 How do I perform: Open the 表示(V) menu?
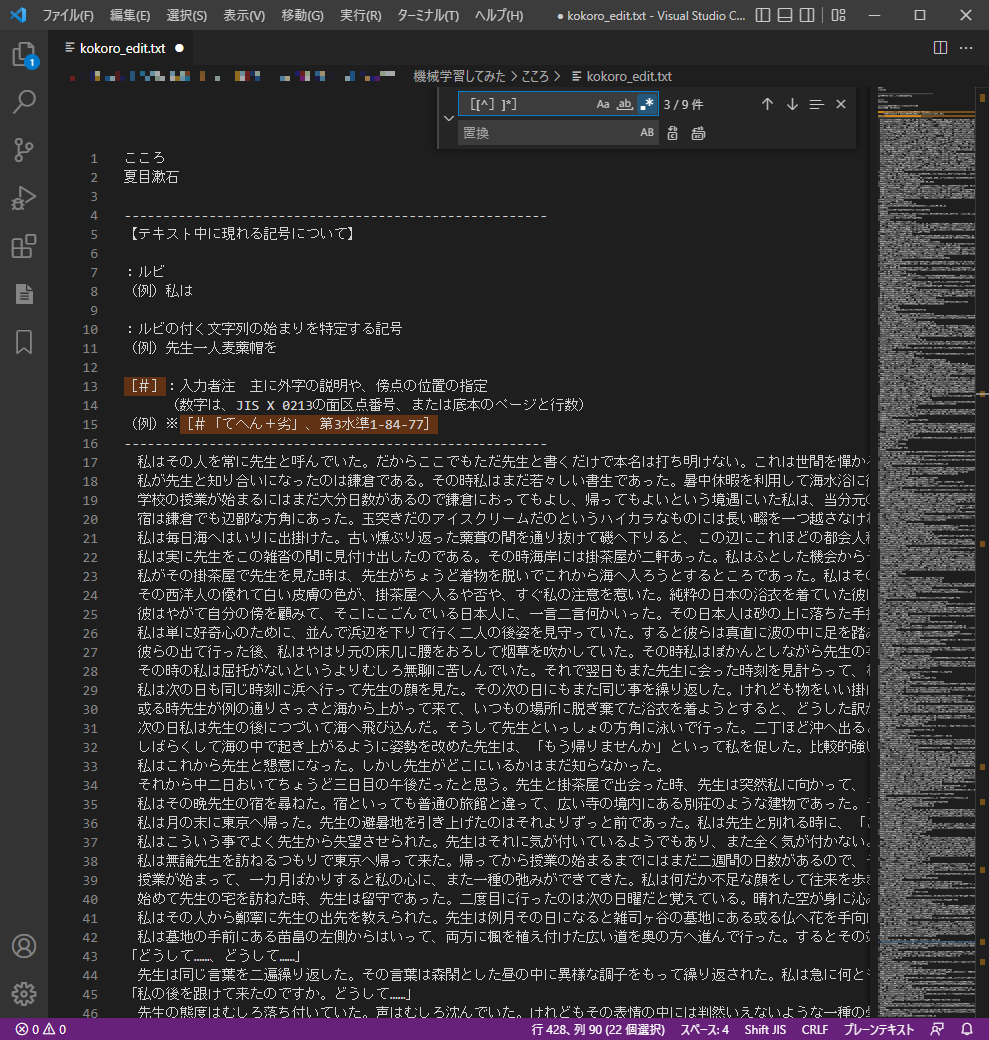[x=244, y=15]
